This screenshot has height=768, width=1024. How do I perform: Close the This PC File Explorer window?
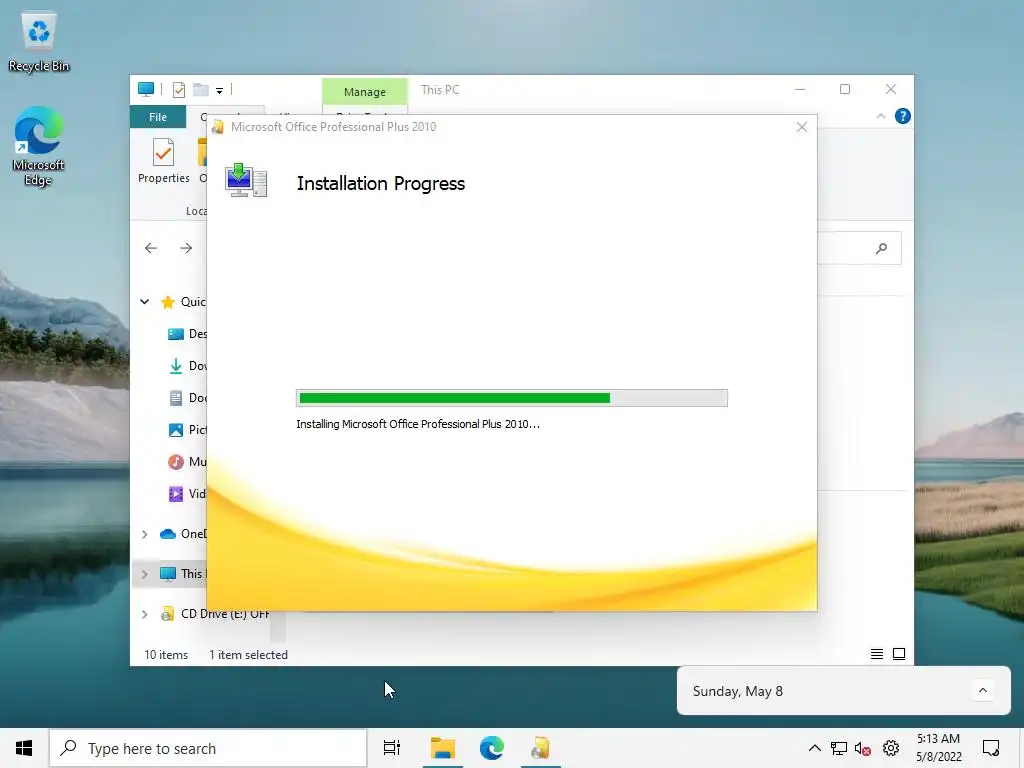(x=891, y=89)
